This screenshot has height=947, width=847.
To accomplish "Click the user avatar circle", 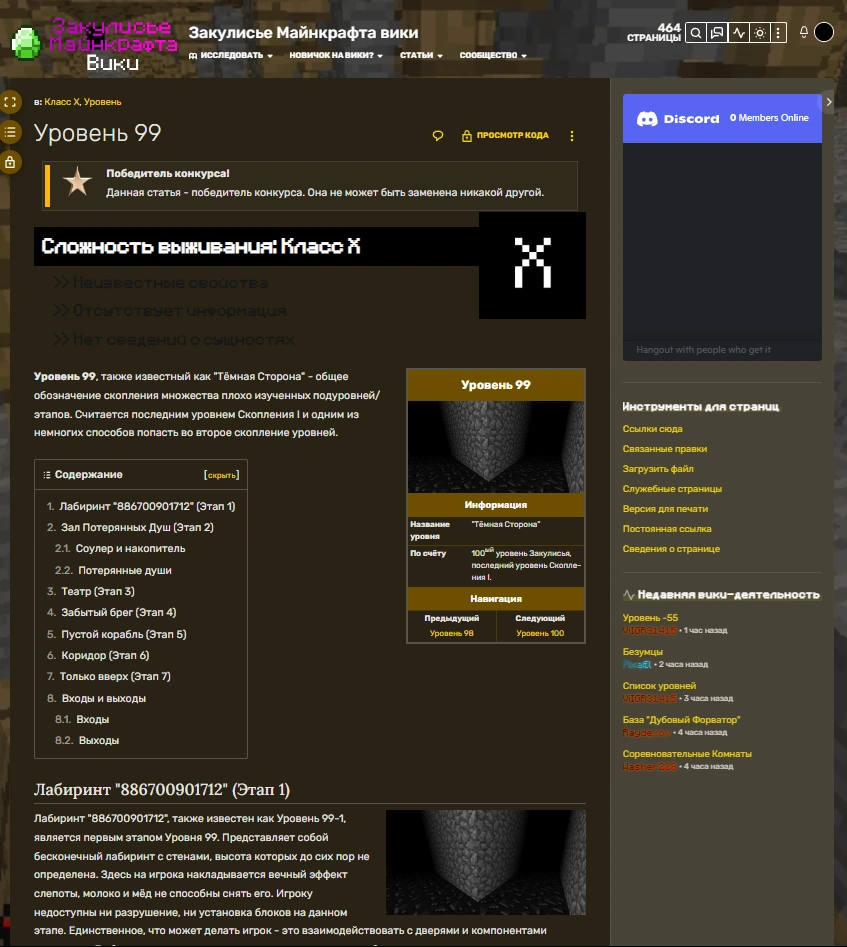I will tap(824, 32).
